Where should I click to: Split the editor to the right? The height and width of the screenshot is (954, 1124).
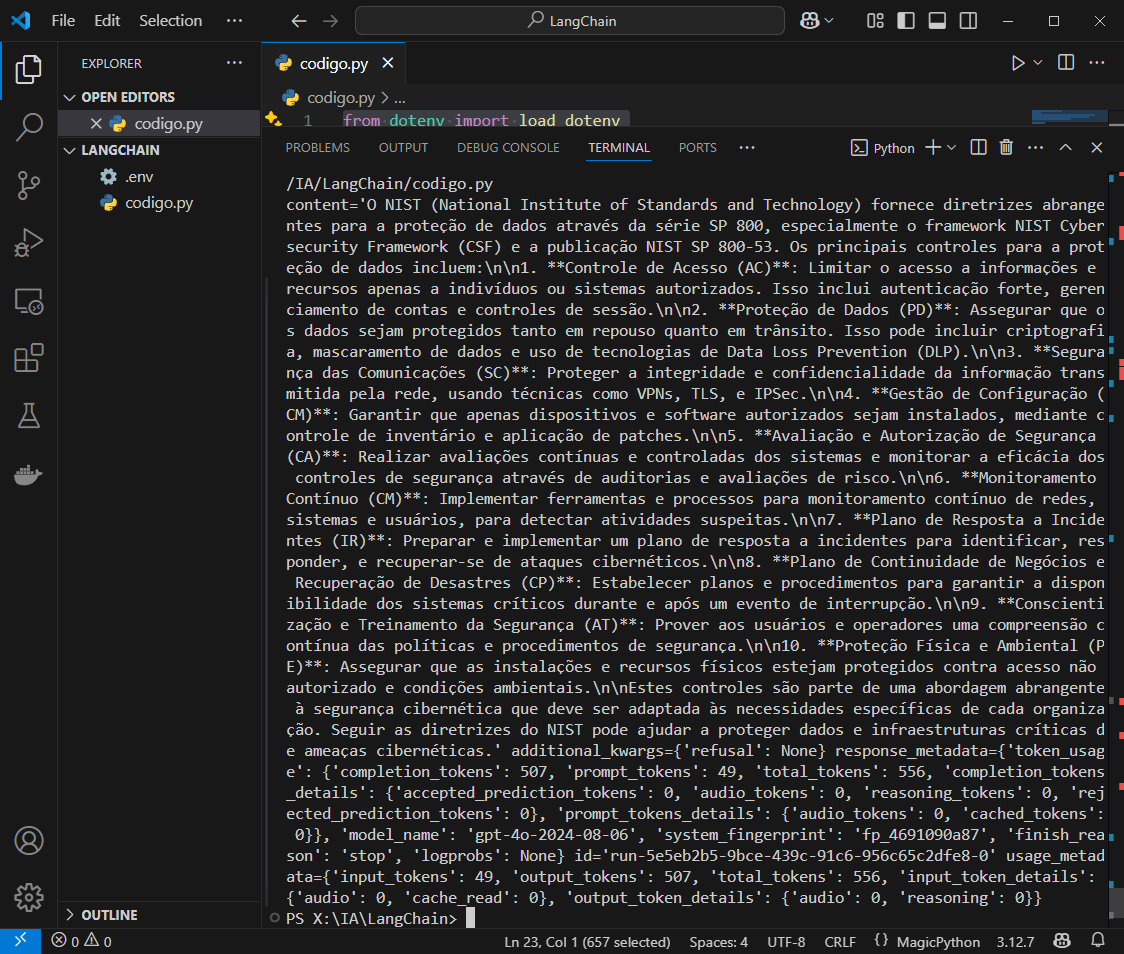1066,62
